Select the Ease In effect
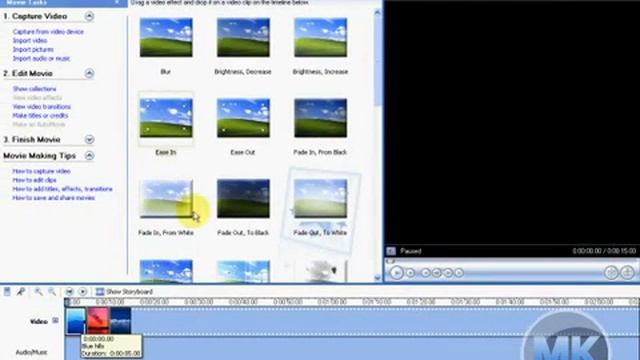Viewport: 640px width, 360px height. coord(166,118)
